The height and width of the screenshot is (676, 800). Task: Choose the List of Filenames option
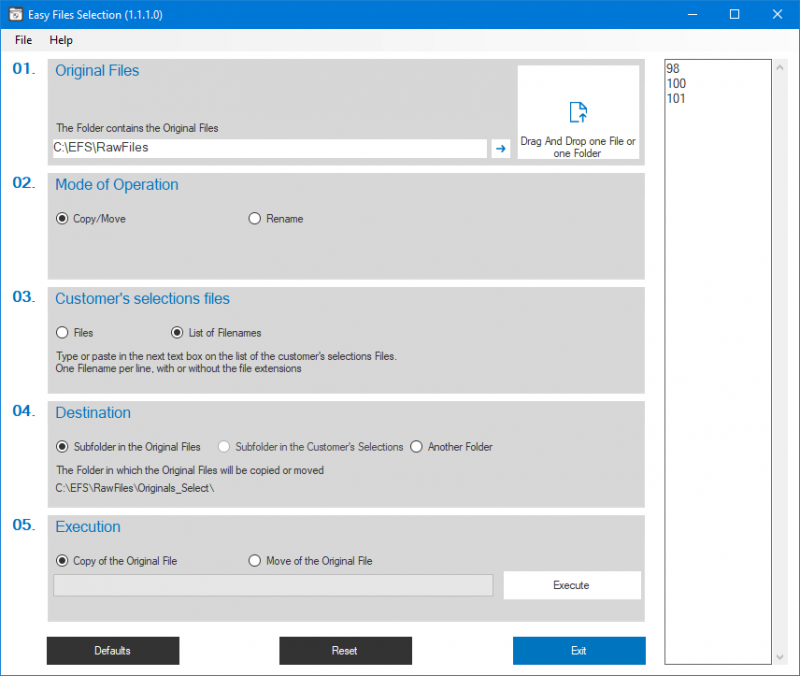pyautogui.click(x=178, y=333)
